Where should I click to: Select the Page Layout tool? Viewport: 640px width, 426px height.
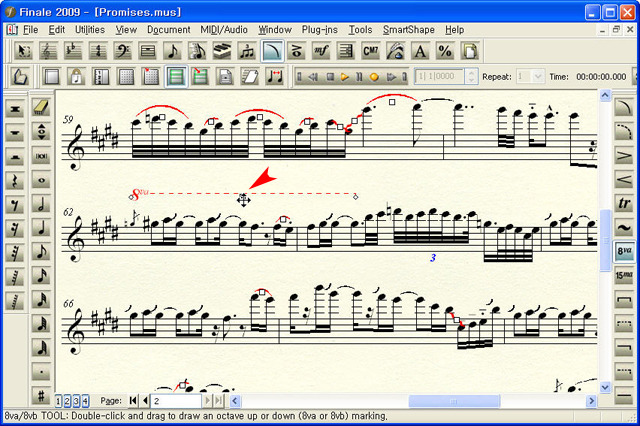click(x=470, y=51)
